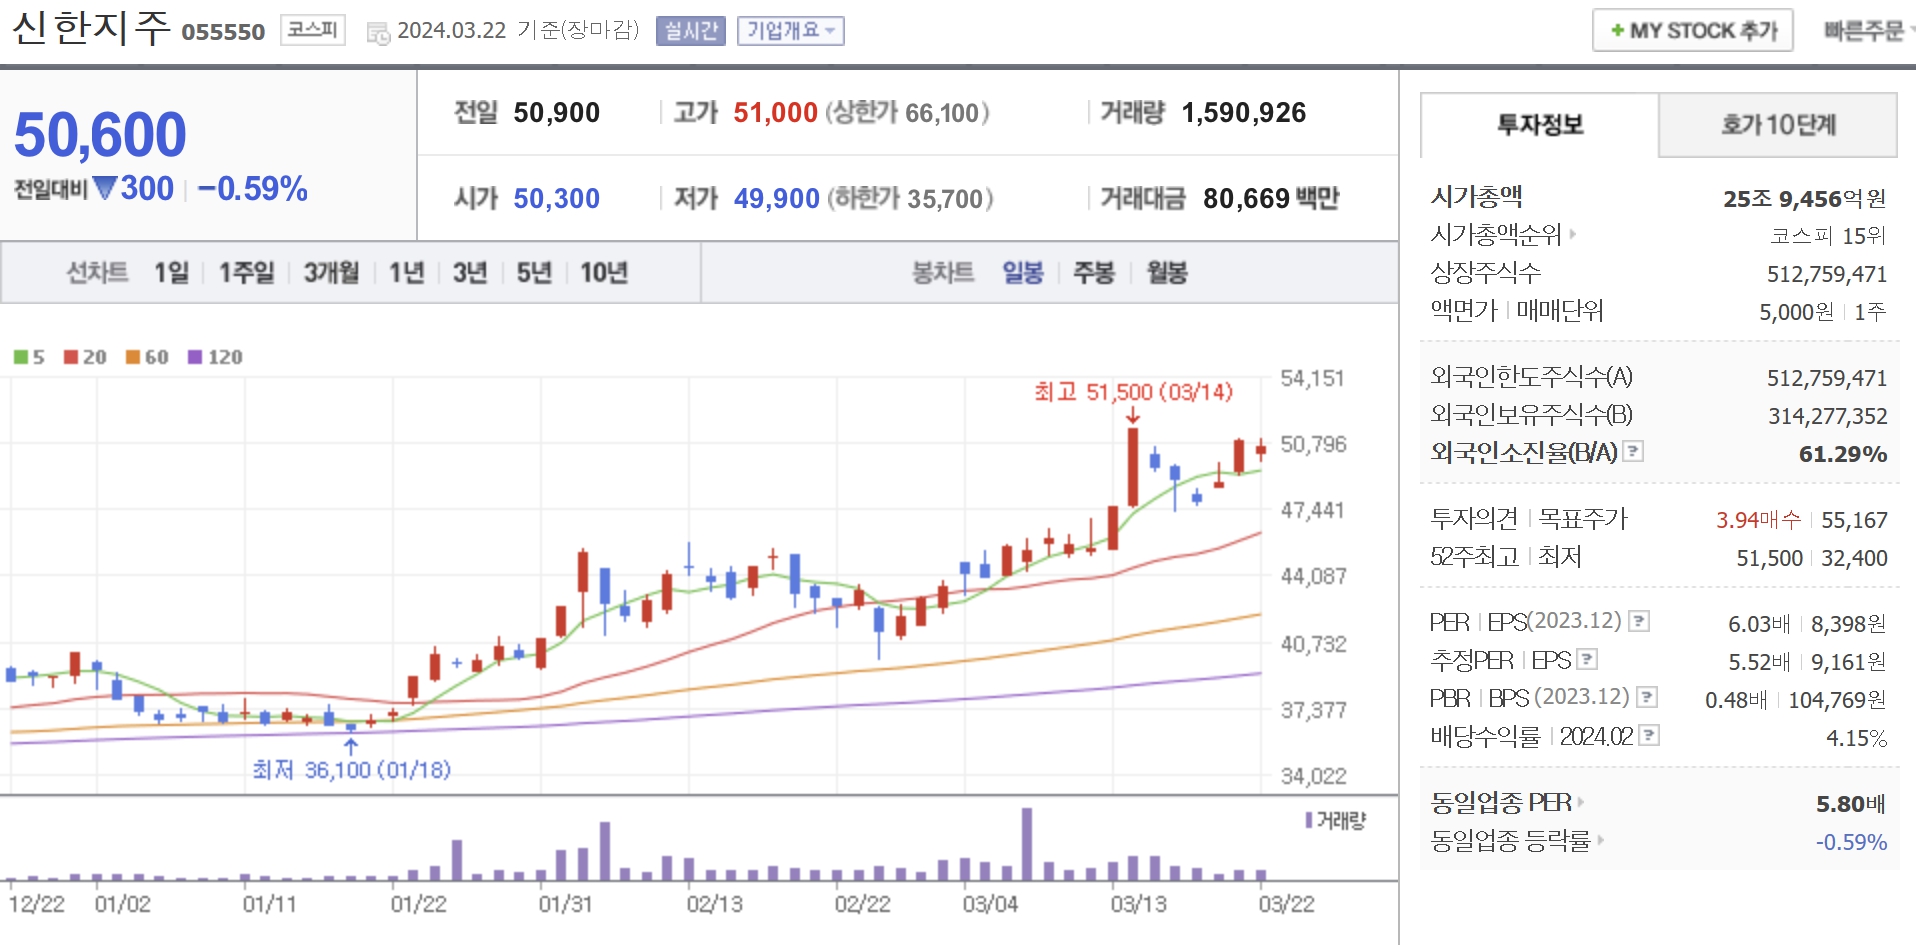This screenshot has height=945, width=1916.
Task: Select 1년 line chart period
Action: point(406,272)
